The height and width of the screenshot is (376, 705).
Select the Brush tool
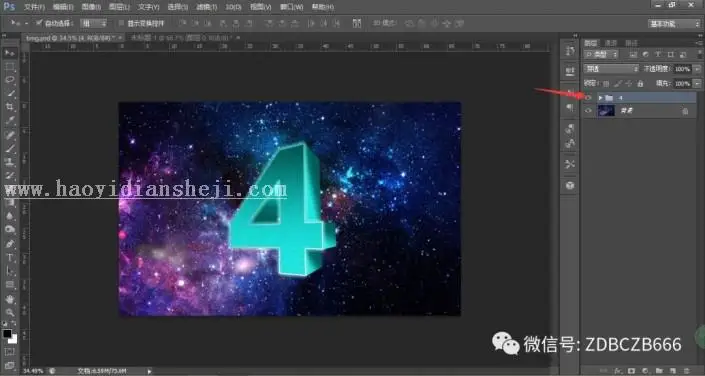click(10, 148)
